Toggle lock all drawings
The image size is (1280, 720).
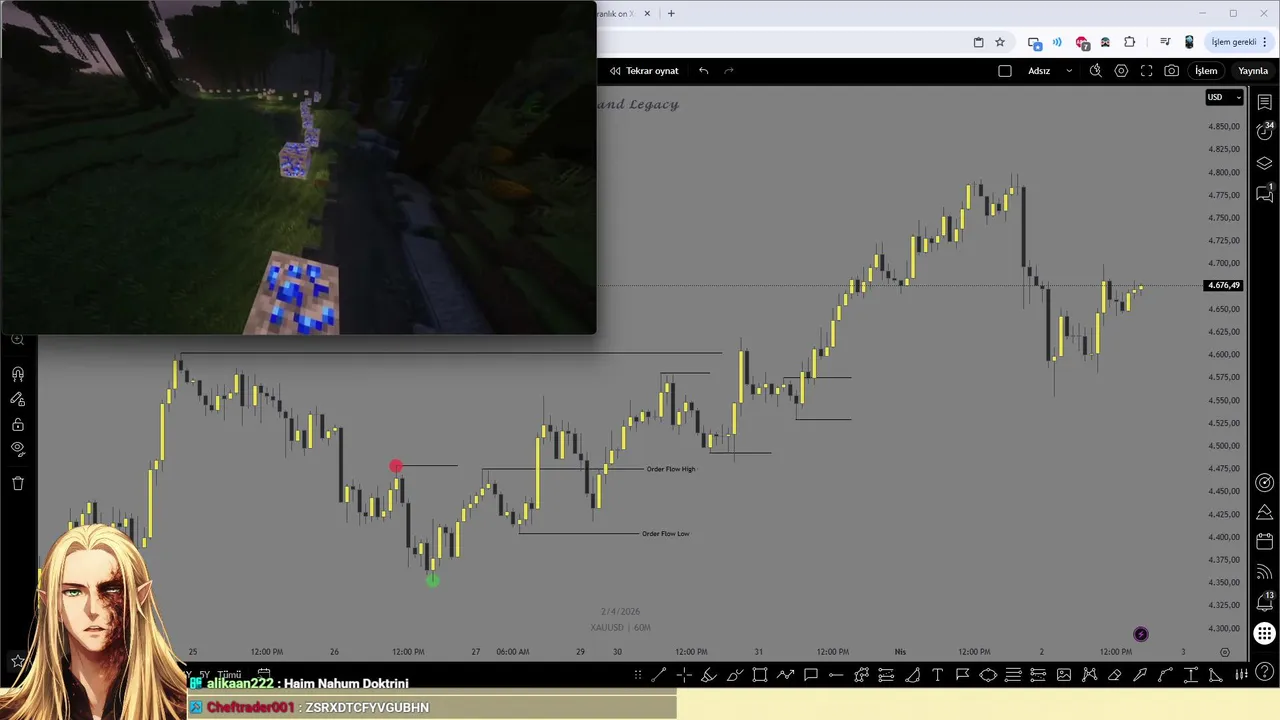click(x=18, y=425)
